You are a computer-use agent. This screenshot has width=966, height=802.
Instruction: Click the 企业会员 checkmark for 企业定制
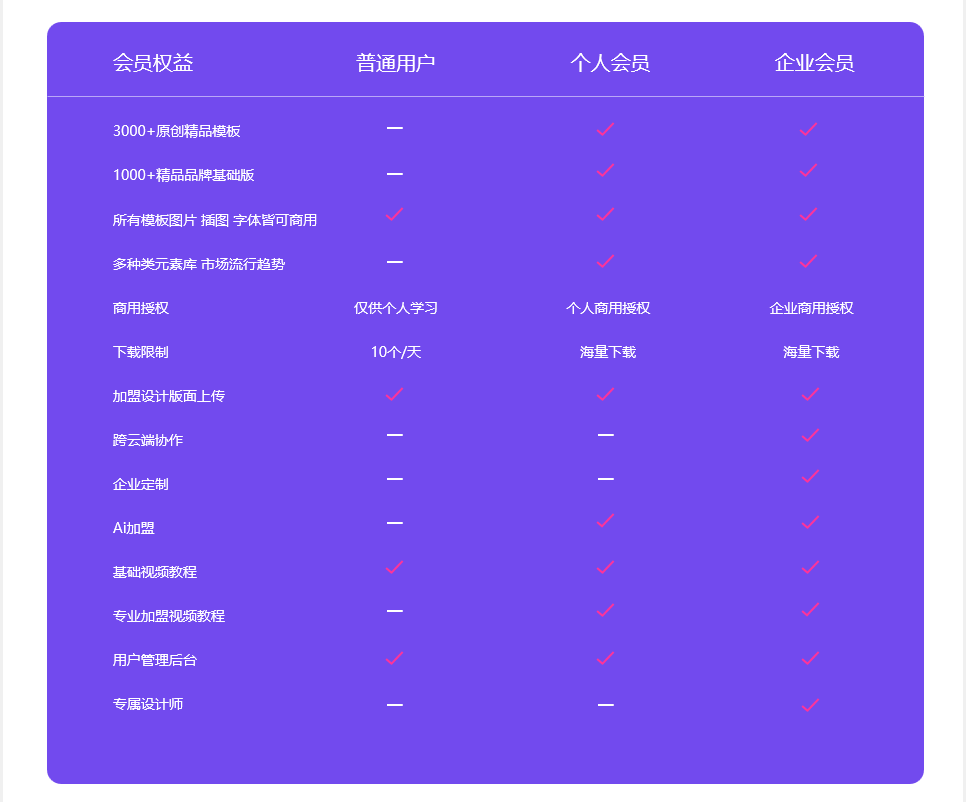(807, 482)
